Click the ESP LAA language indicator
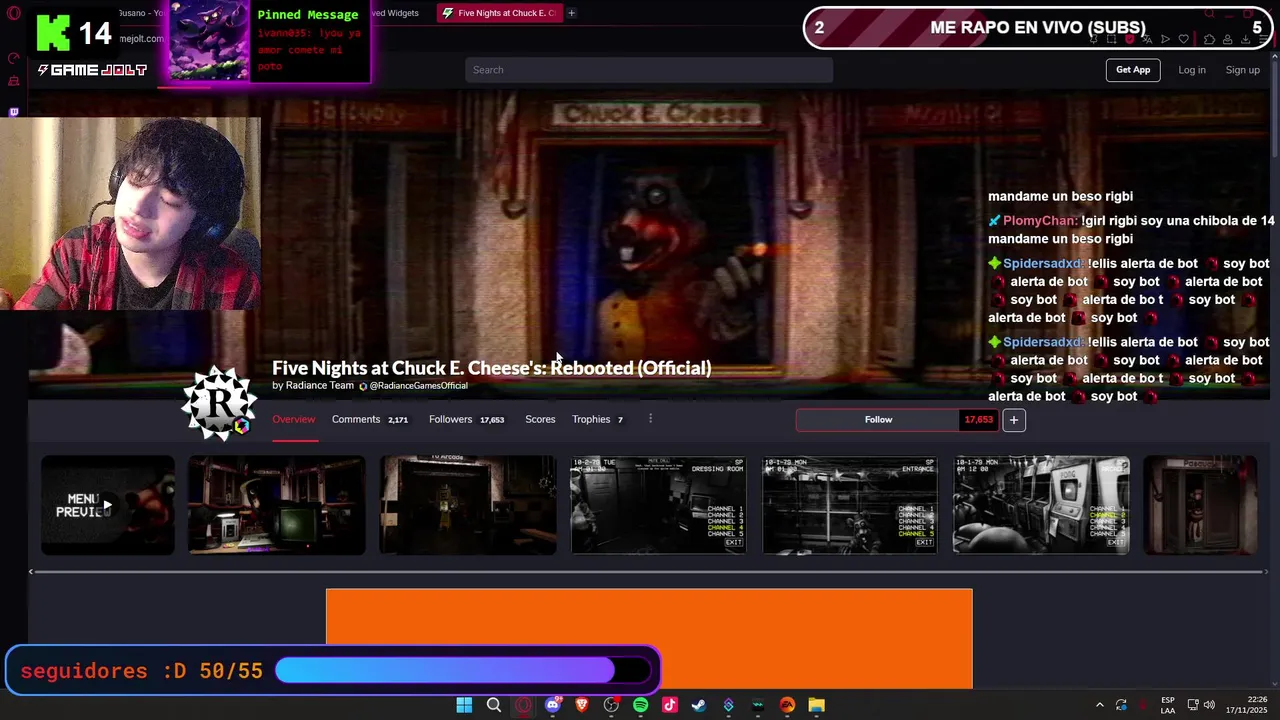The height and width of the screenshot is (720, 1280). click(x=1168, y=705)
